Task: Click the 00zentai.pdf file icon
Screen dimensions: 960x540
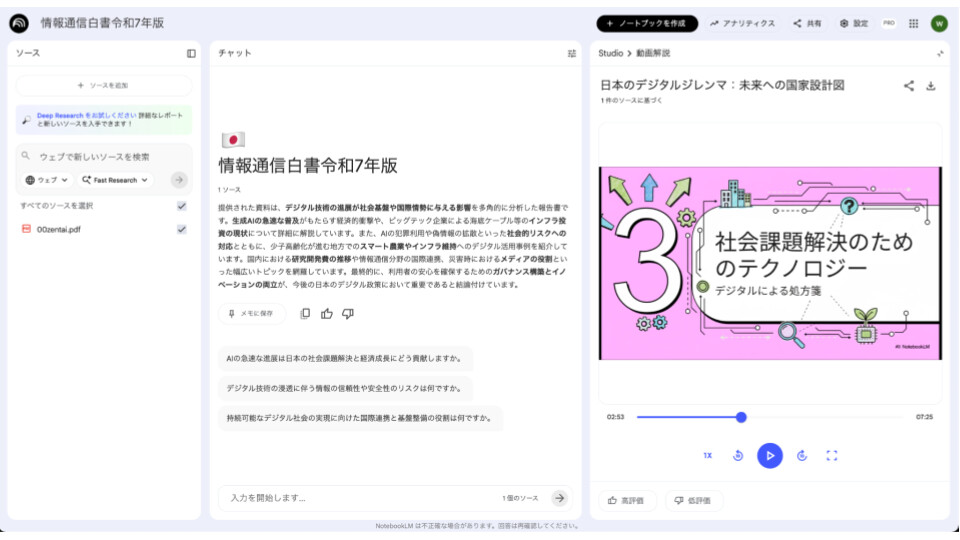Action: click(26, 229)
